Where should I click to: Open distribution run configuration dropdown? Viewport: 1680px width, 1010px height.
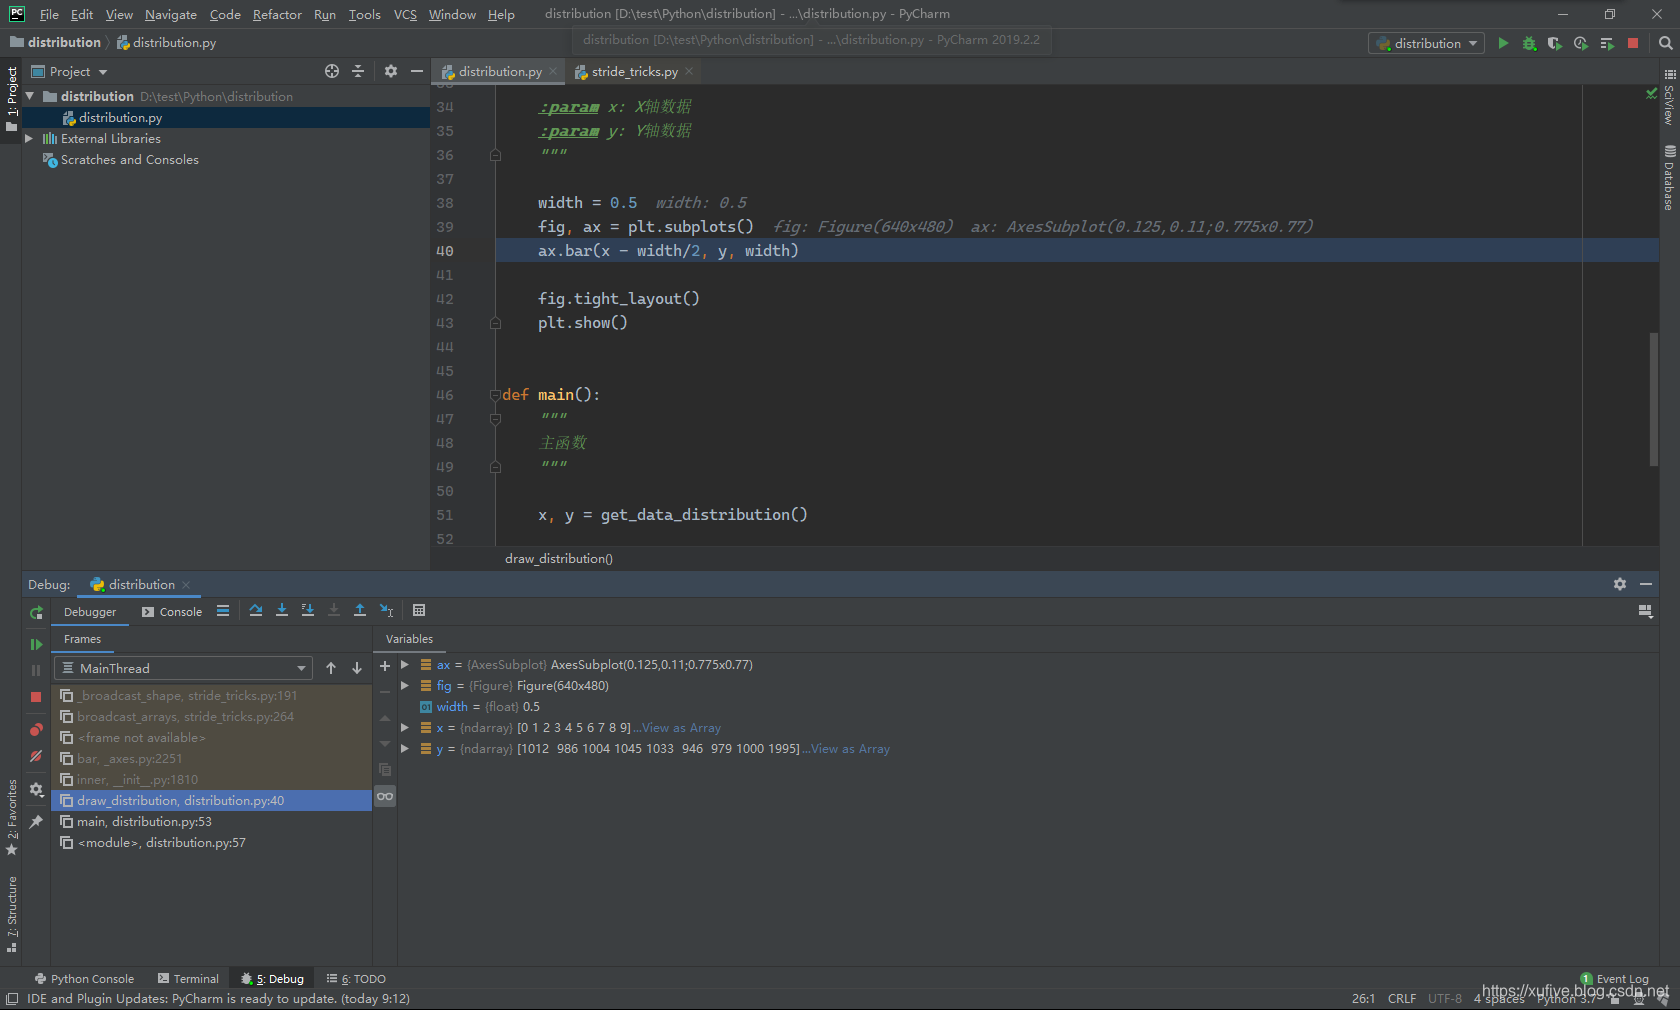(x=1427, y=43)
